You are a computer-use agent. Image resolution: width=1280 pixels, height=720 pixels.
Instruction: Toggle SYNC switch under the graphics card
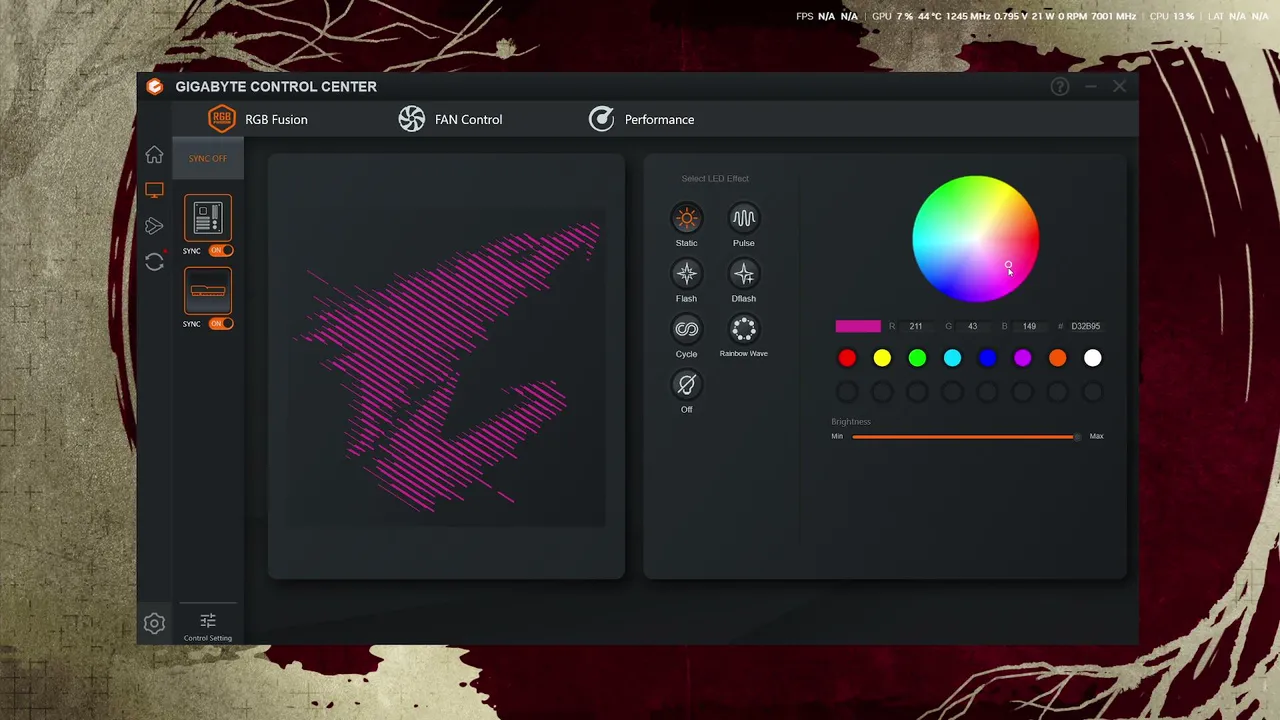[221, 324]
